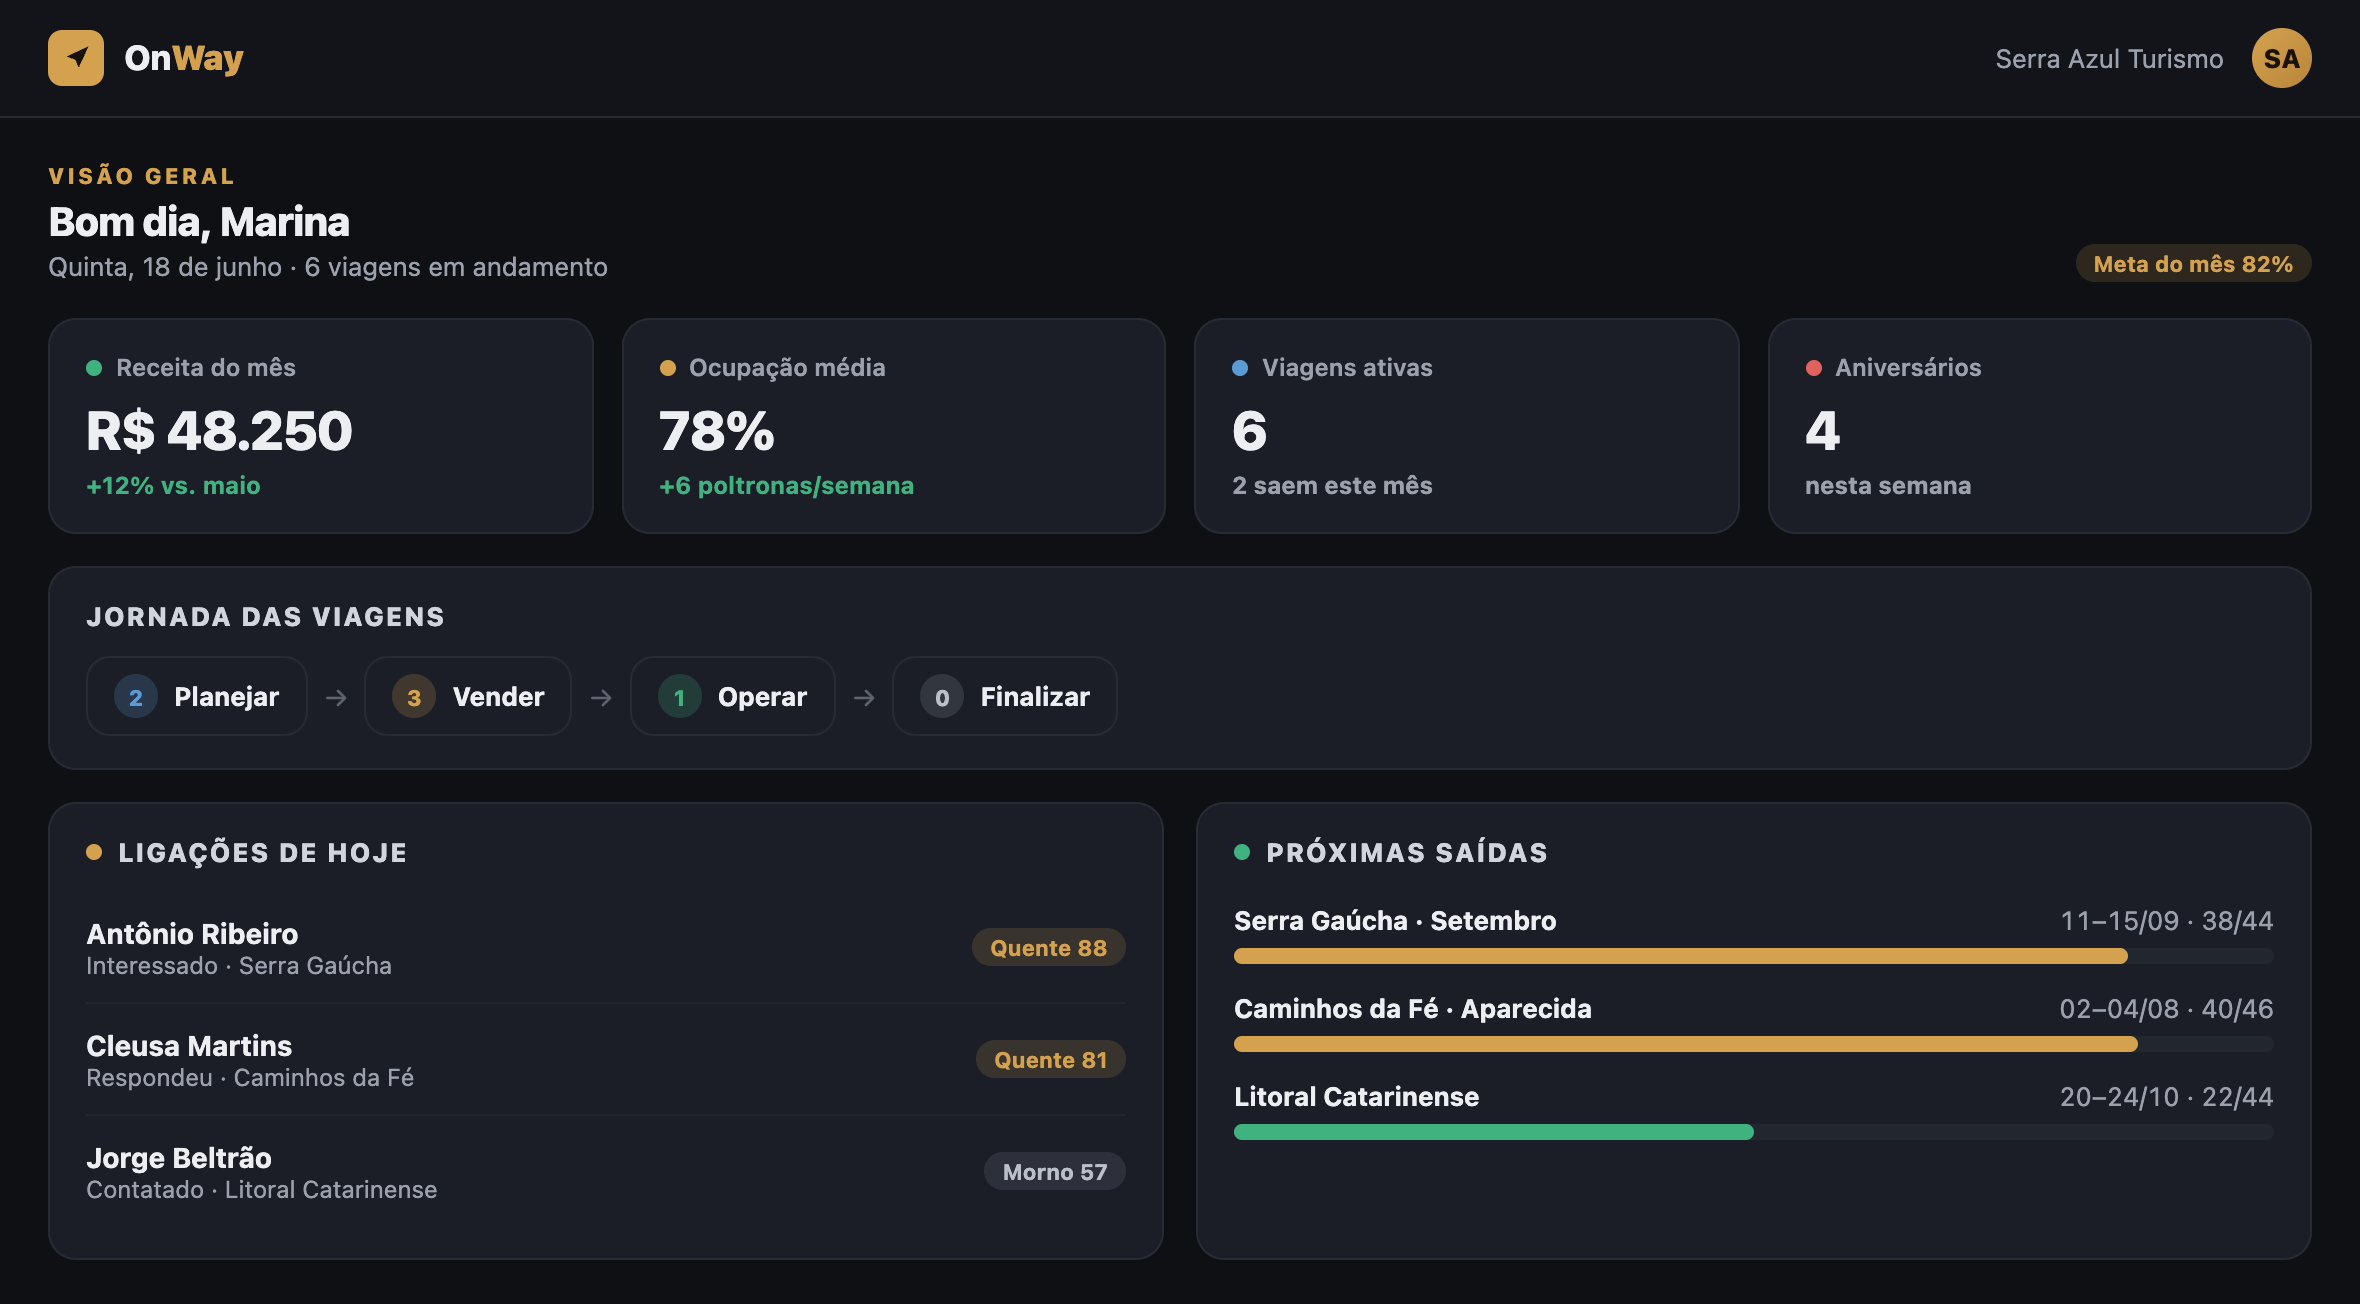Screen dimensions: 2360x1304
Task: Click the OnWay brand name
Action: [184, 58]
